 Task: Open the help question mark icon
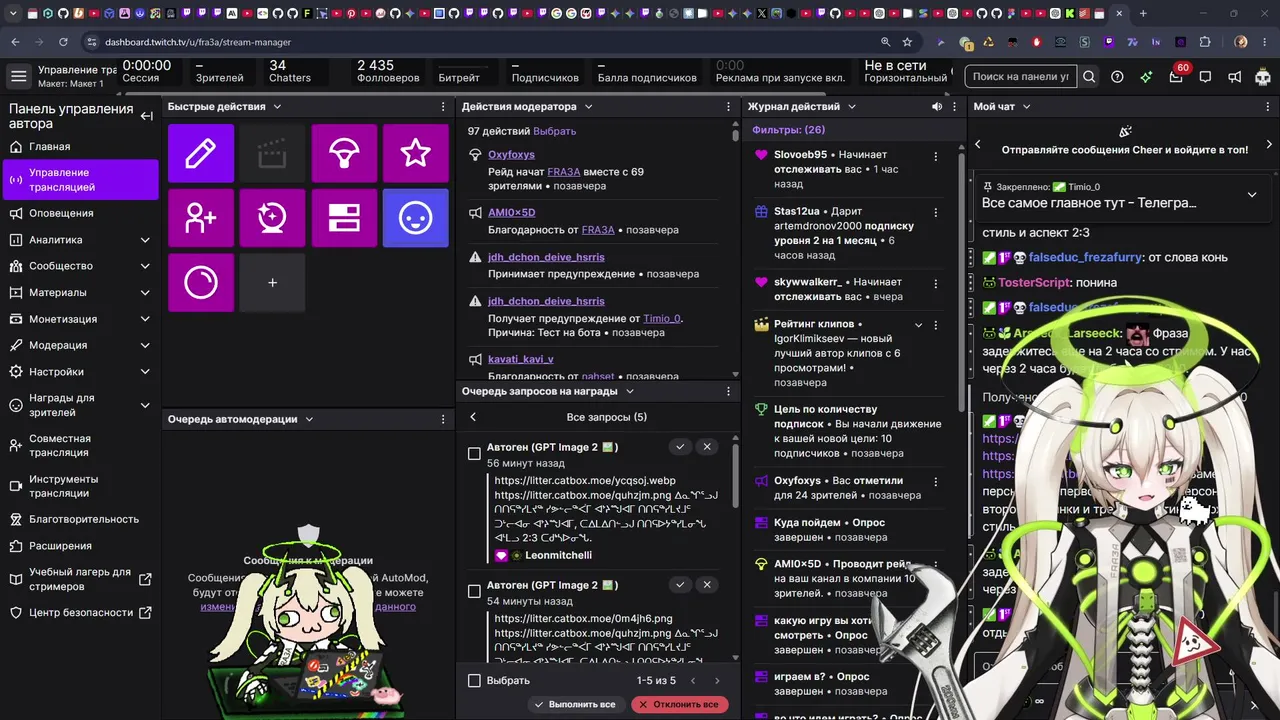click(x=1117, y=77)
